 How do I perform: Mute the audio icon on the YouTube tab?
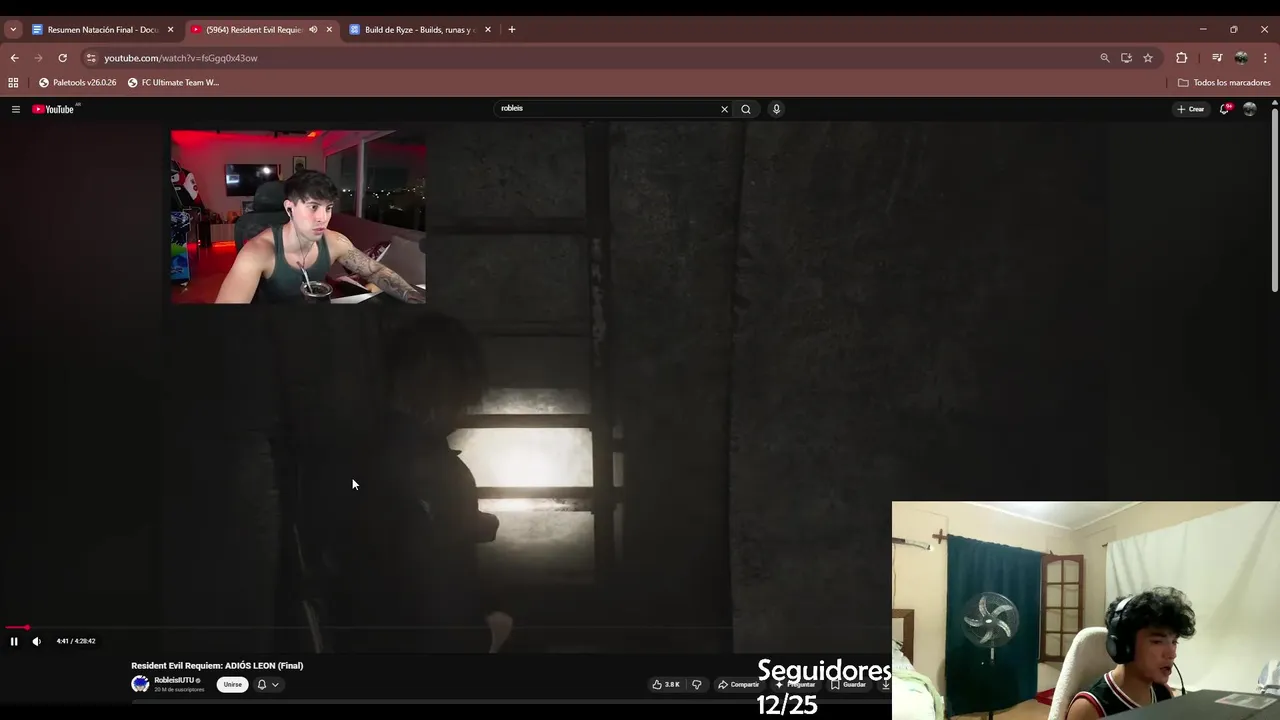[313, 30]
